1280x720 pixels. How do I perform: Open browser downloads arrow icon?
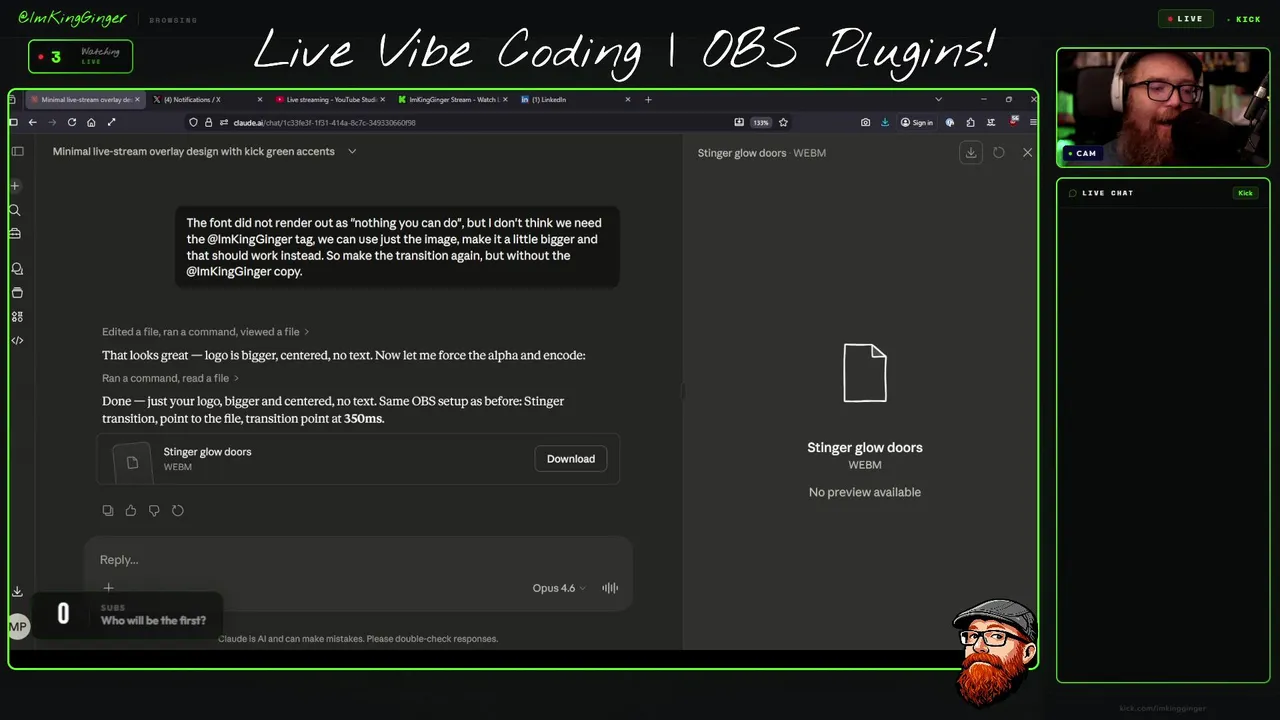pos(885,122)
